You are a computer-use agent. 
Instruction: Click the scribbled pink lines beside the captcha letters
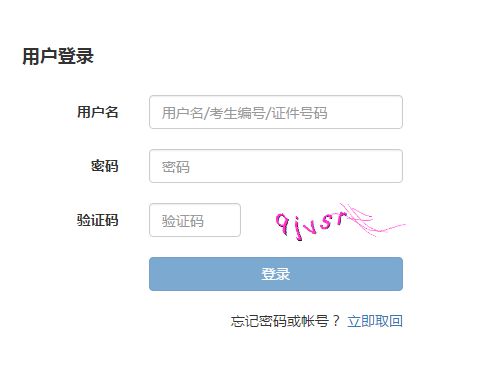tap(373, 220)
